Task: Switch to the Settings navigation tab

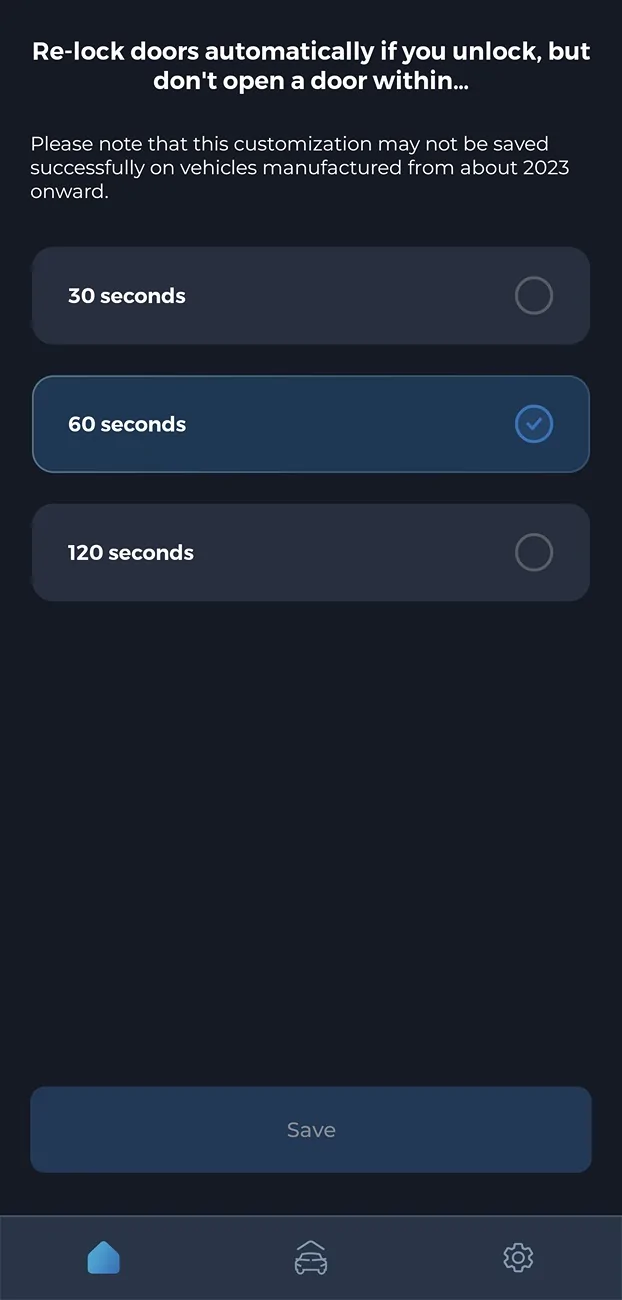Action: [518, 1257]
